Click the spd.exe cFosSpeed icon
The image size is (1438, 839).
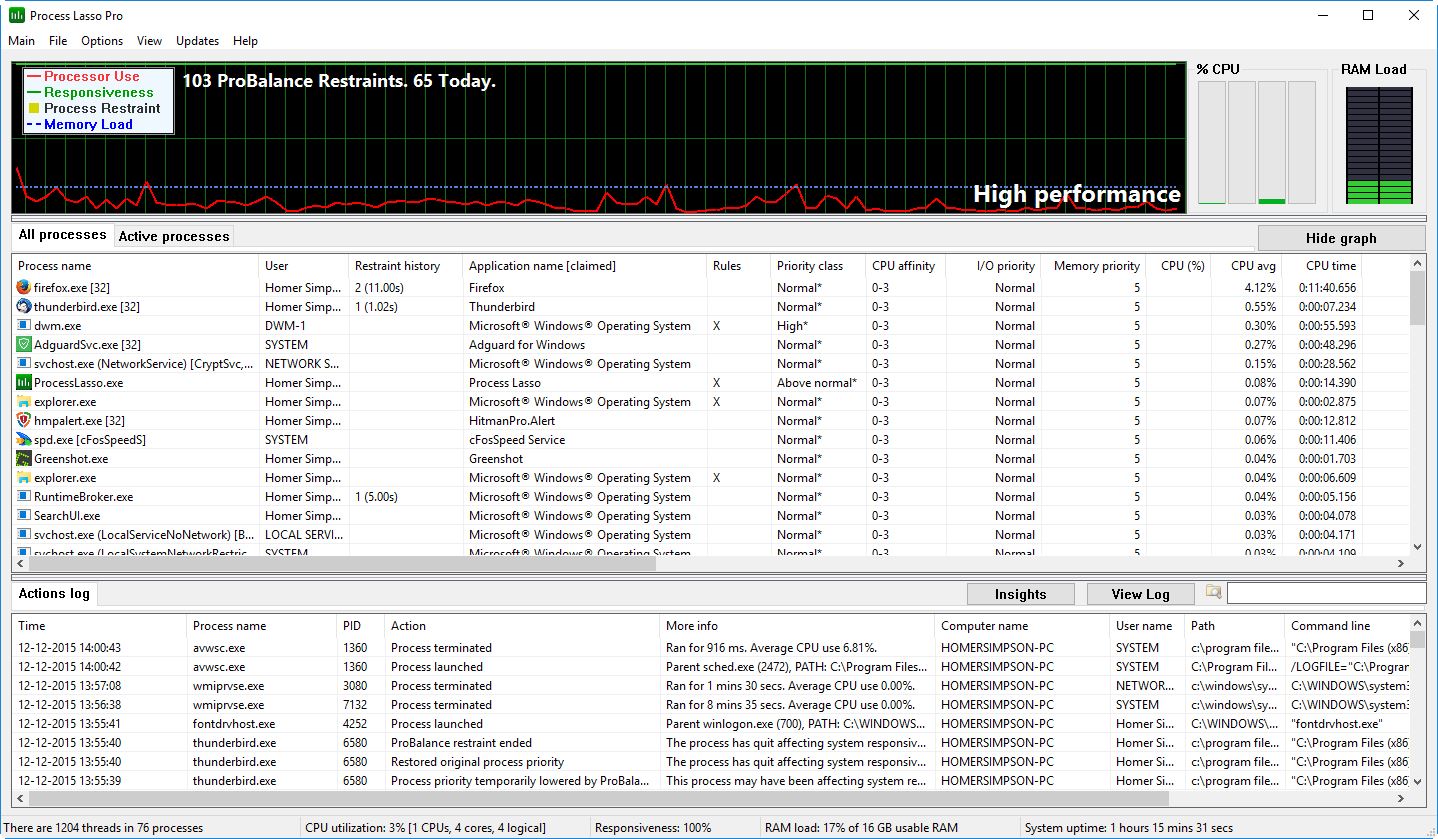click(24, 440)
